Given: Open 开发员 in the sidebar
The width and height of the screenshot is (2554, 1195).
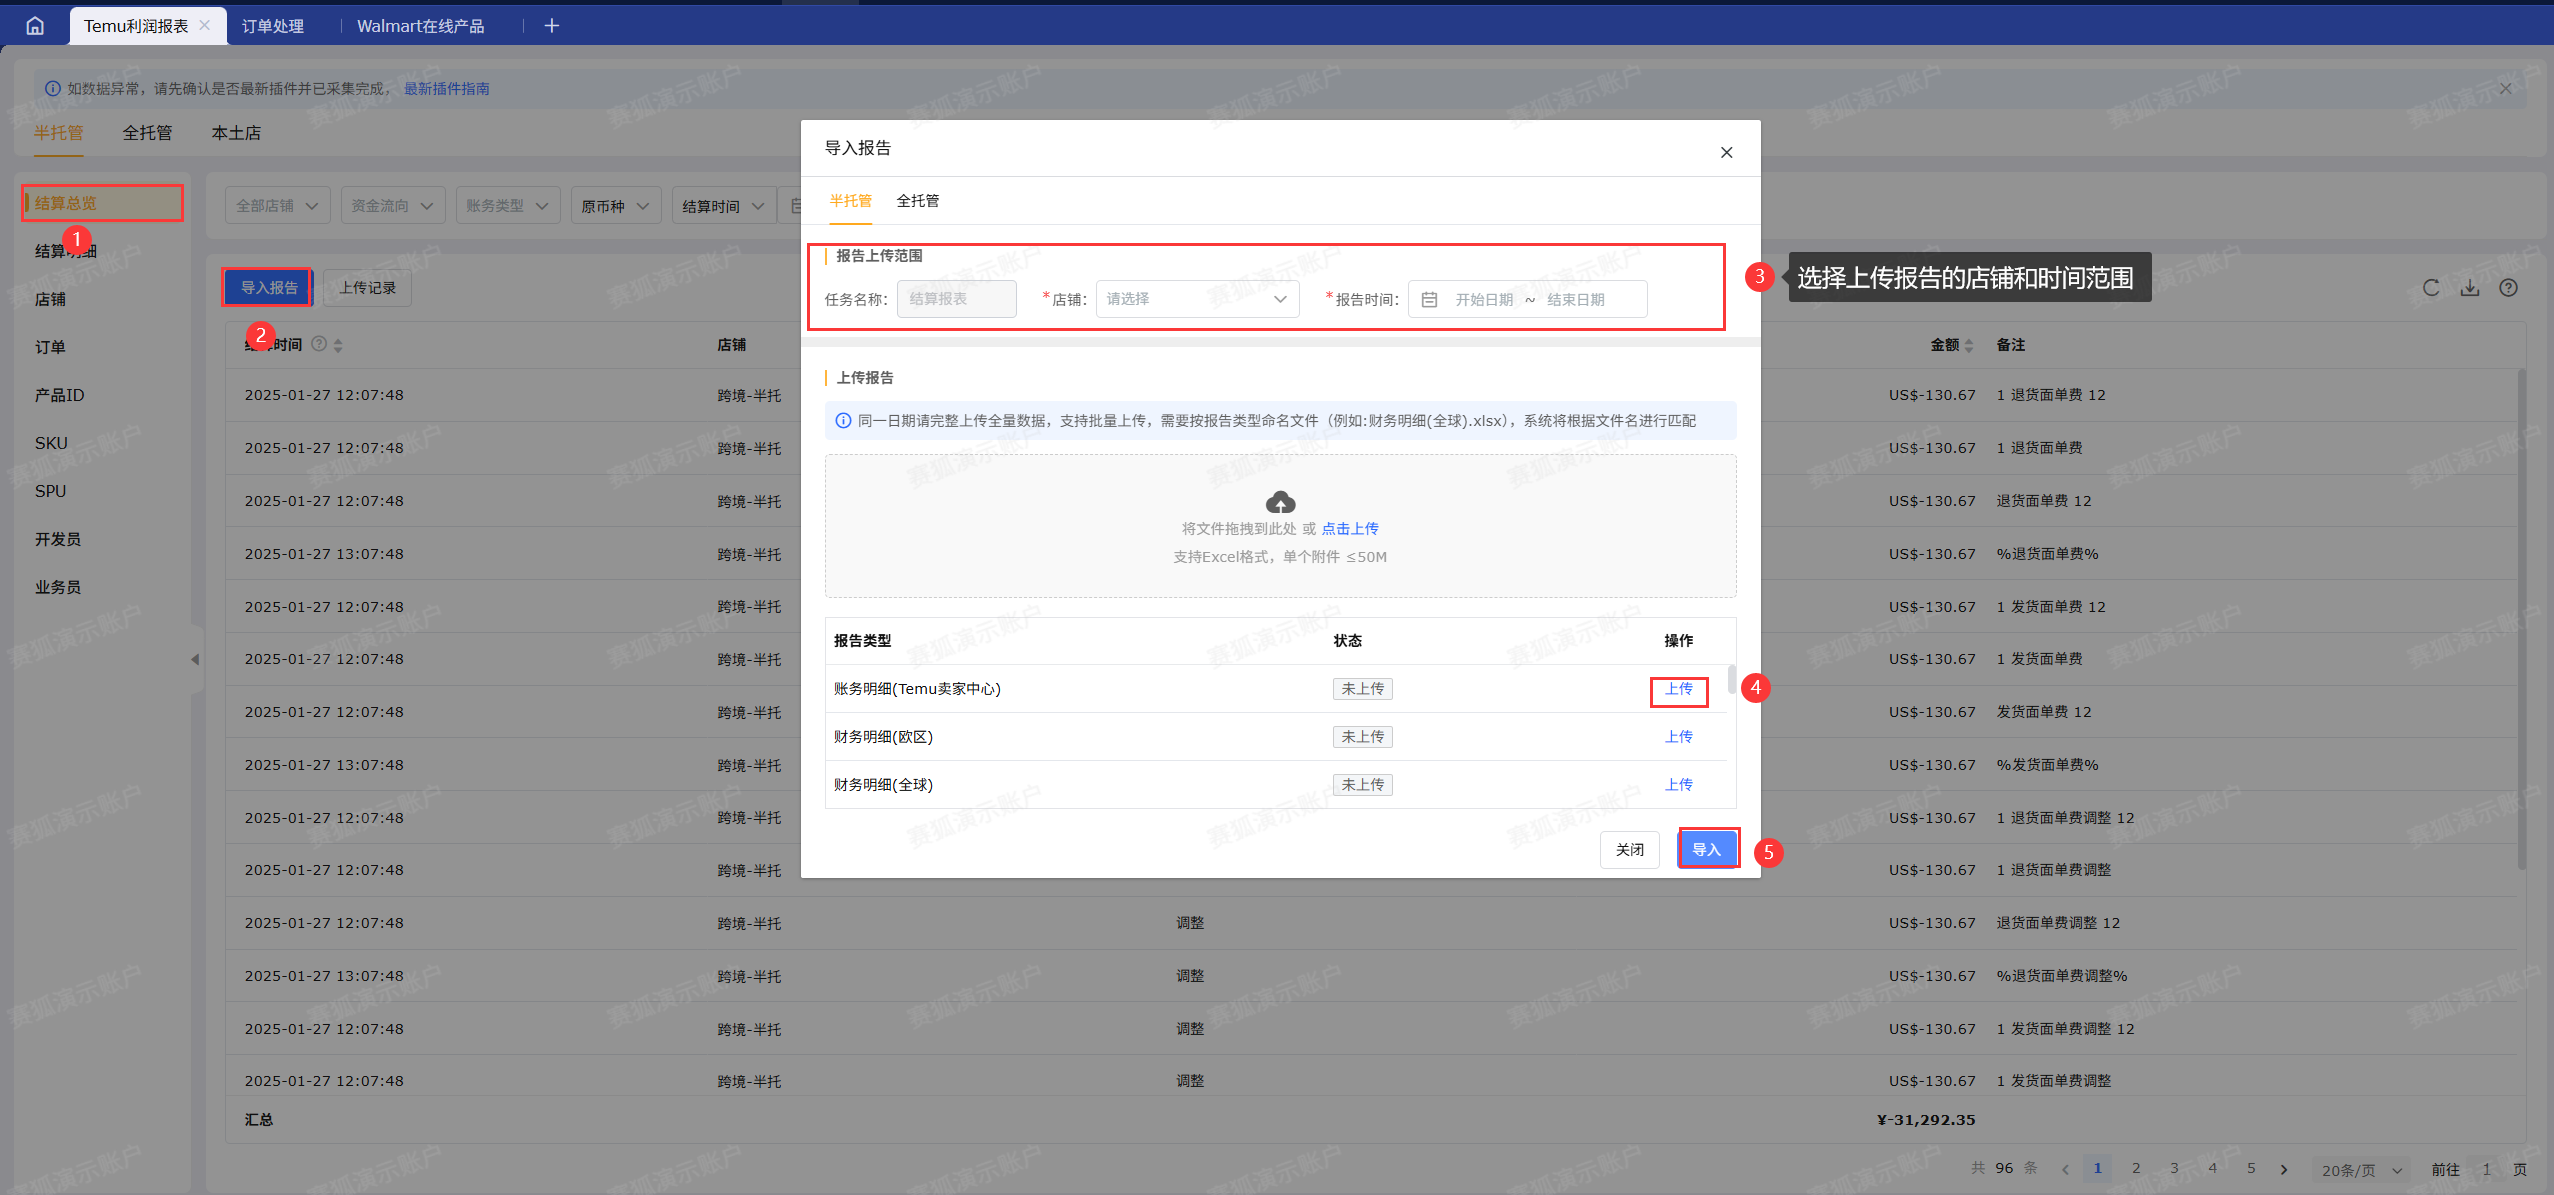Looking at the screenshot, I should [58, 539].
